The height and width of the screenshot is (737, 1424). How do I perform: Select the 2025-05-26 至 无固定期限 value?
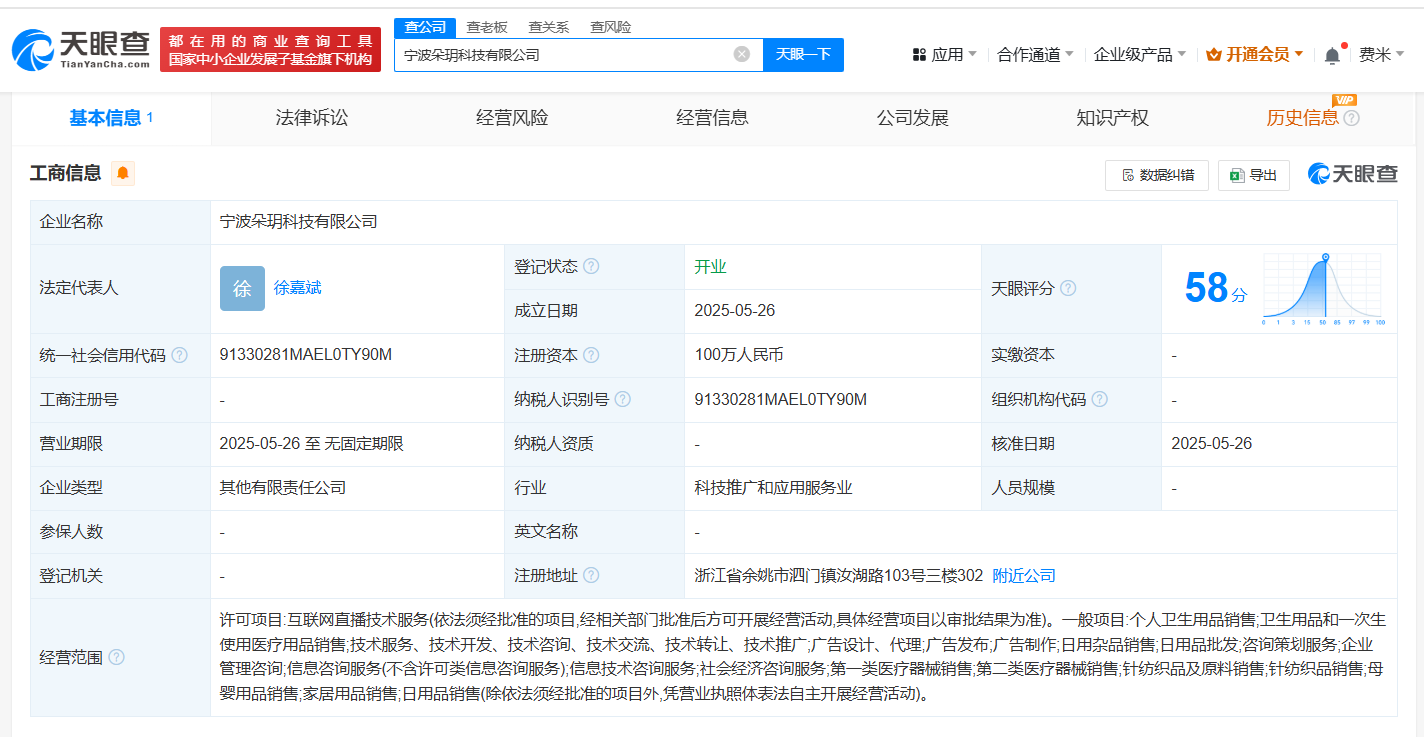(x=312, y=443)
